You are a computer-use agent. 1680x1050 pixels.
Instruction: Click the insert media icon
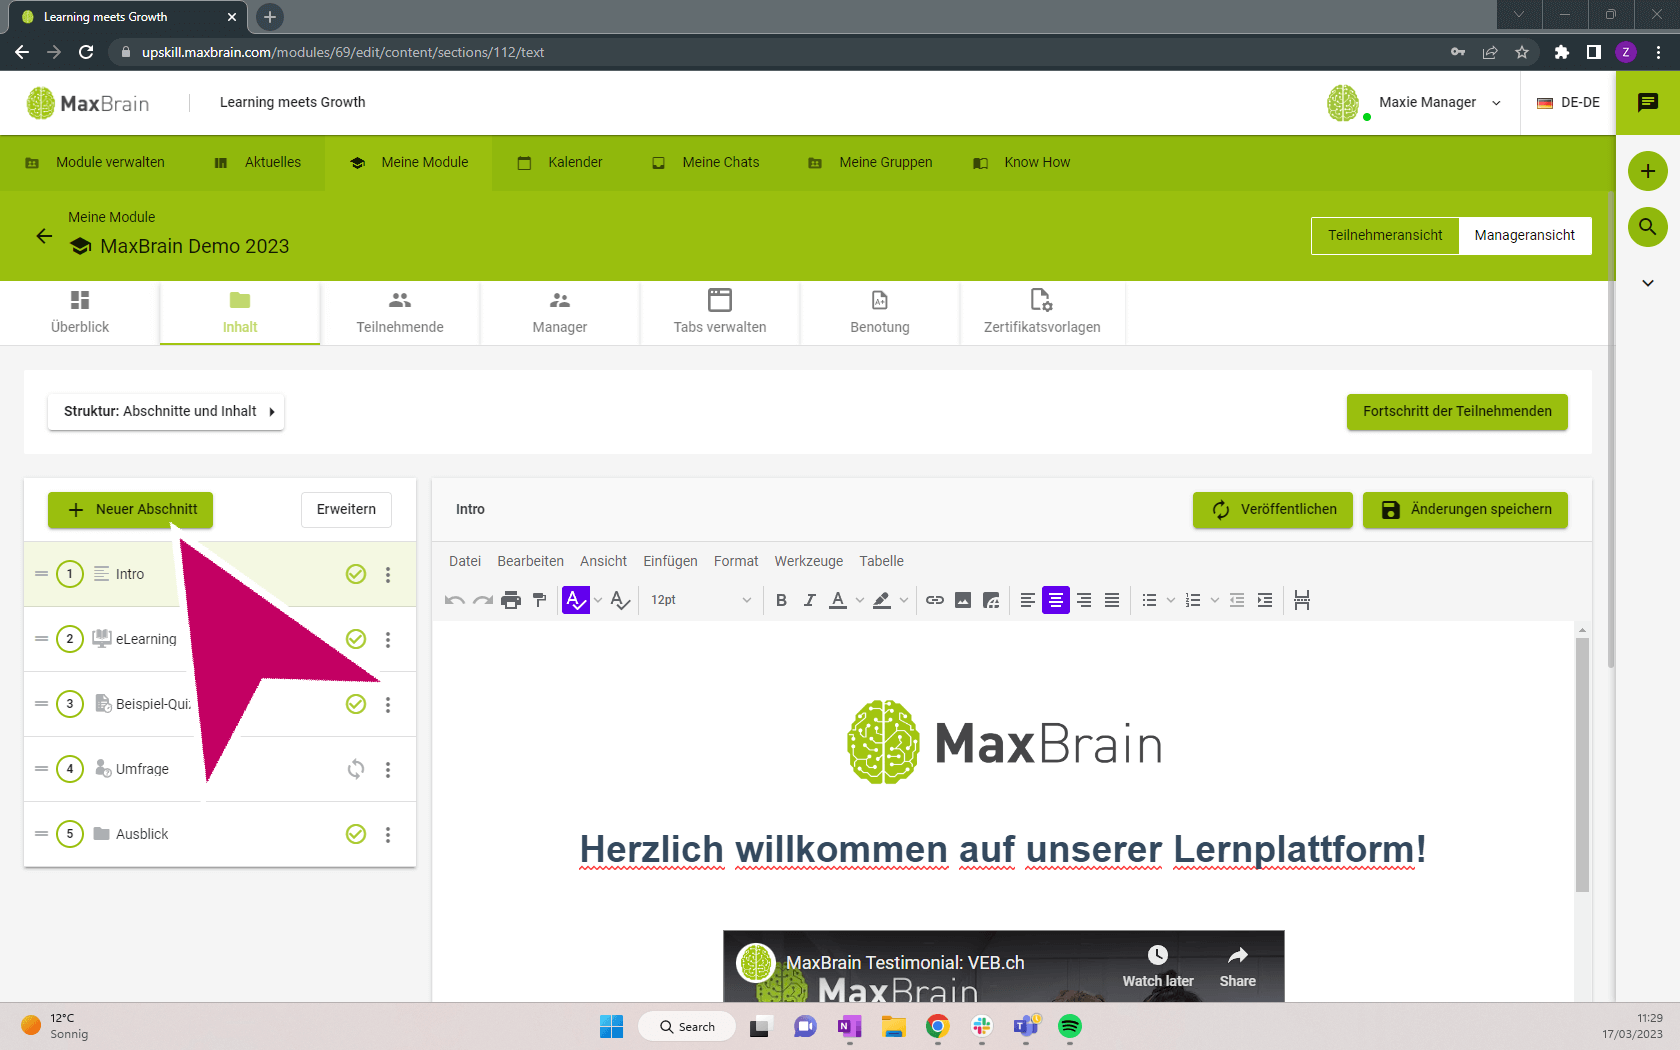click(991, 600)
